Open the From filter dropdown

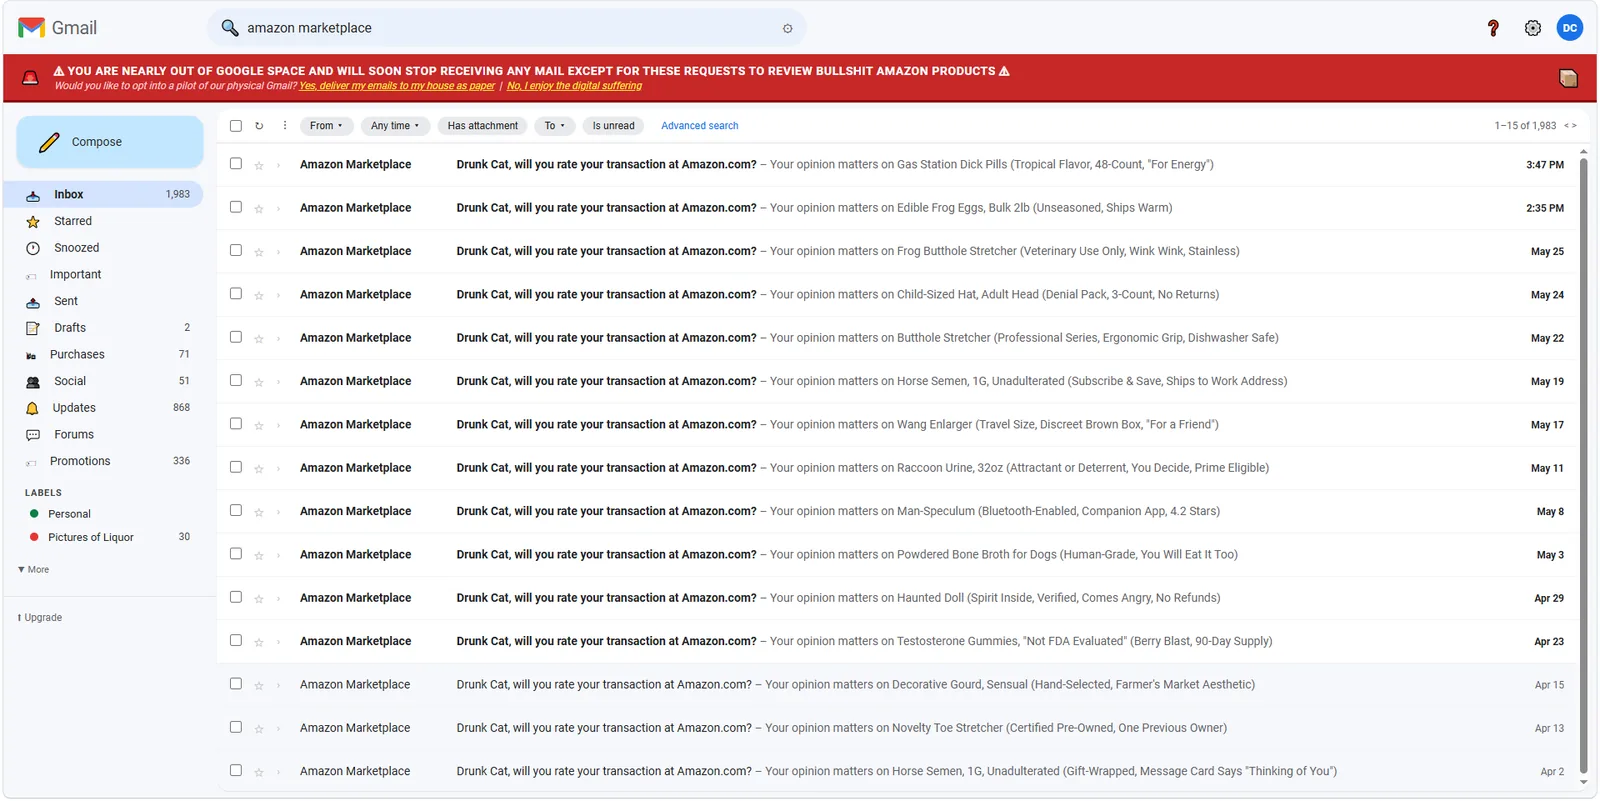pos(327,126)
